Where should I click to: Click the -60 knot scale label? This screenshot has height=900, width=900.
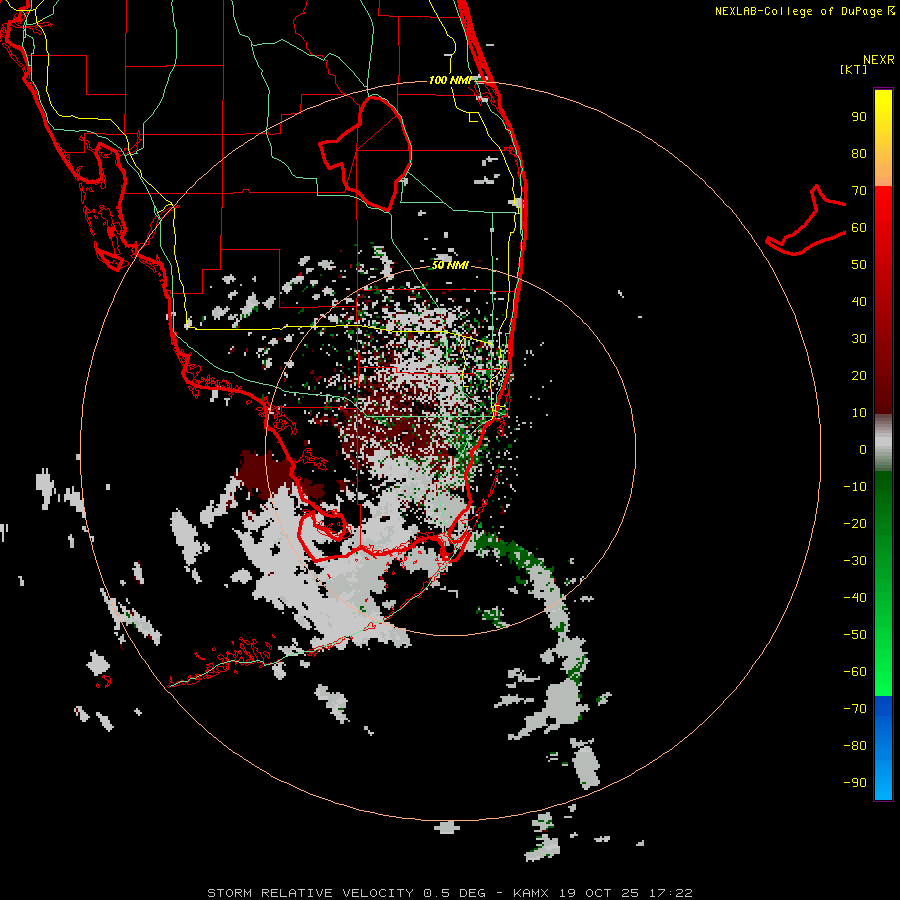click(855, 672)
